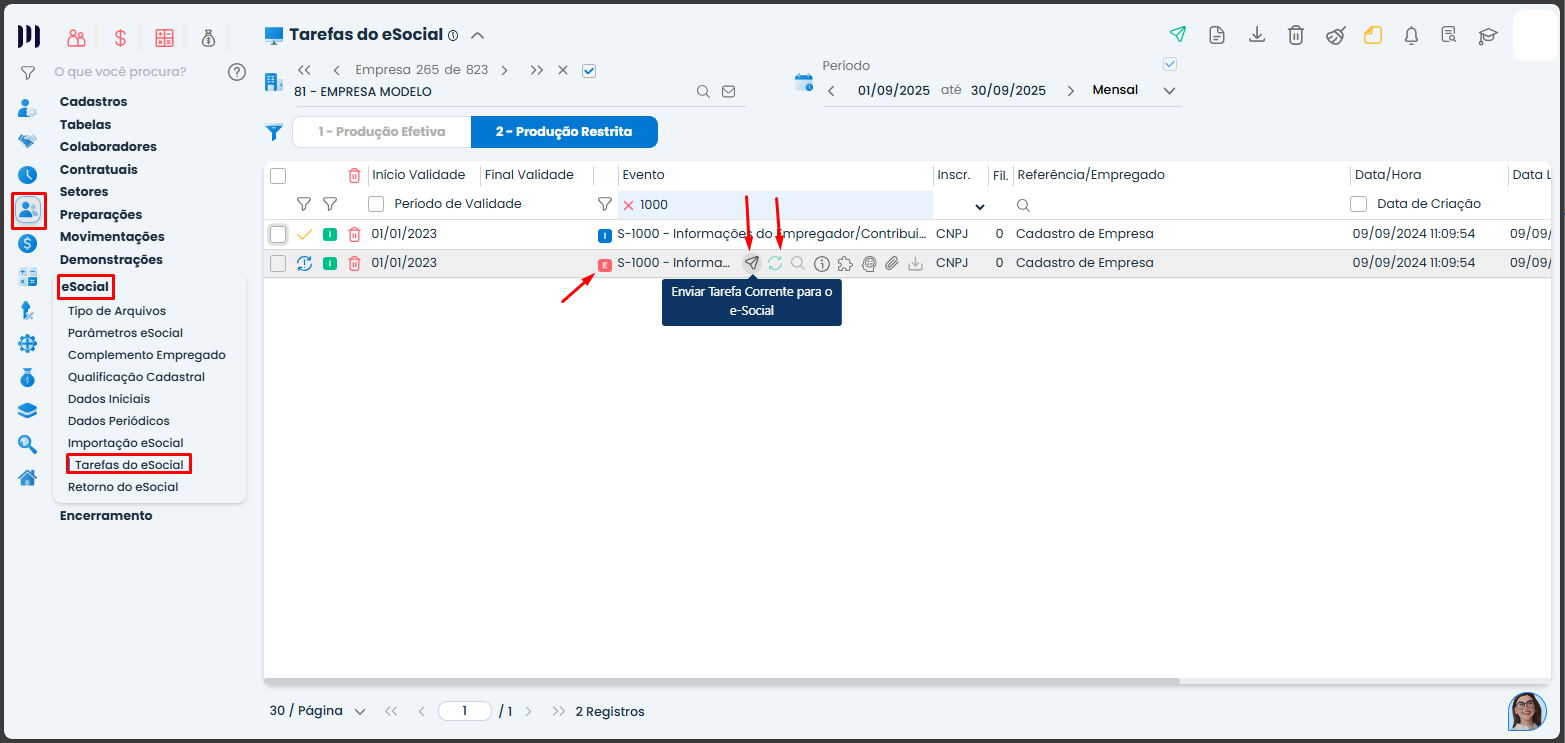The image size is (1565, 743).
Task: Jump to first company with double left arrow
Action: click(x=305, y=70)
